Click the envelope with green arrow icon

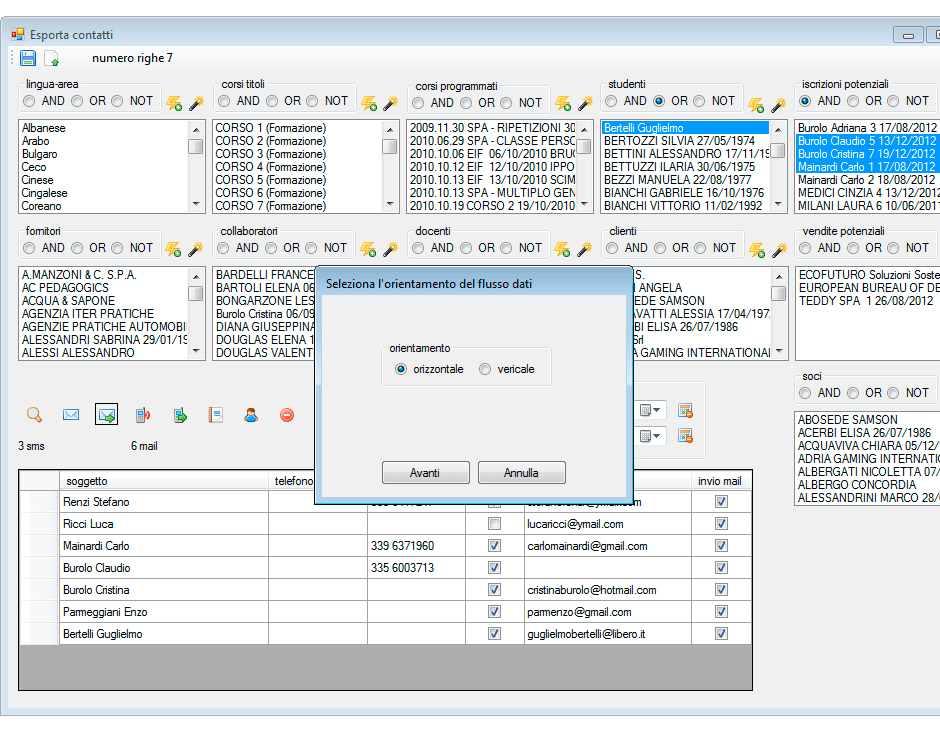[107, 415]
